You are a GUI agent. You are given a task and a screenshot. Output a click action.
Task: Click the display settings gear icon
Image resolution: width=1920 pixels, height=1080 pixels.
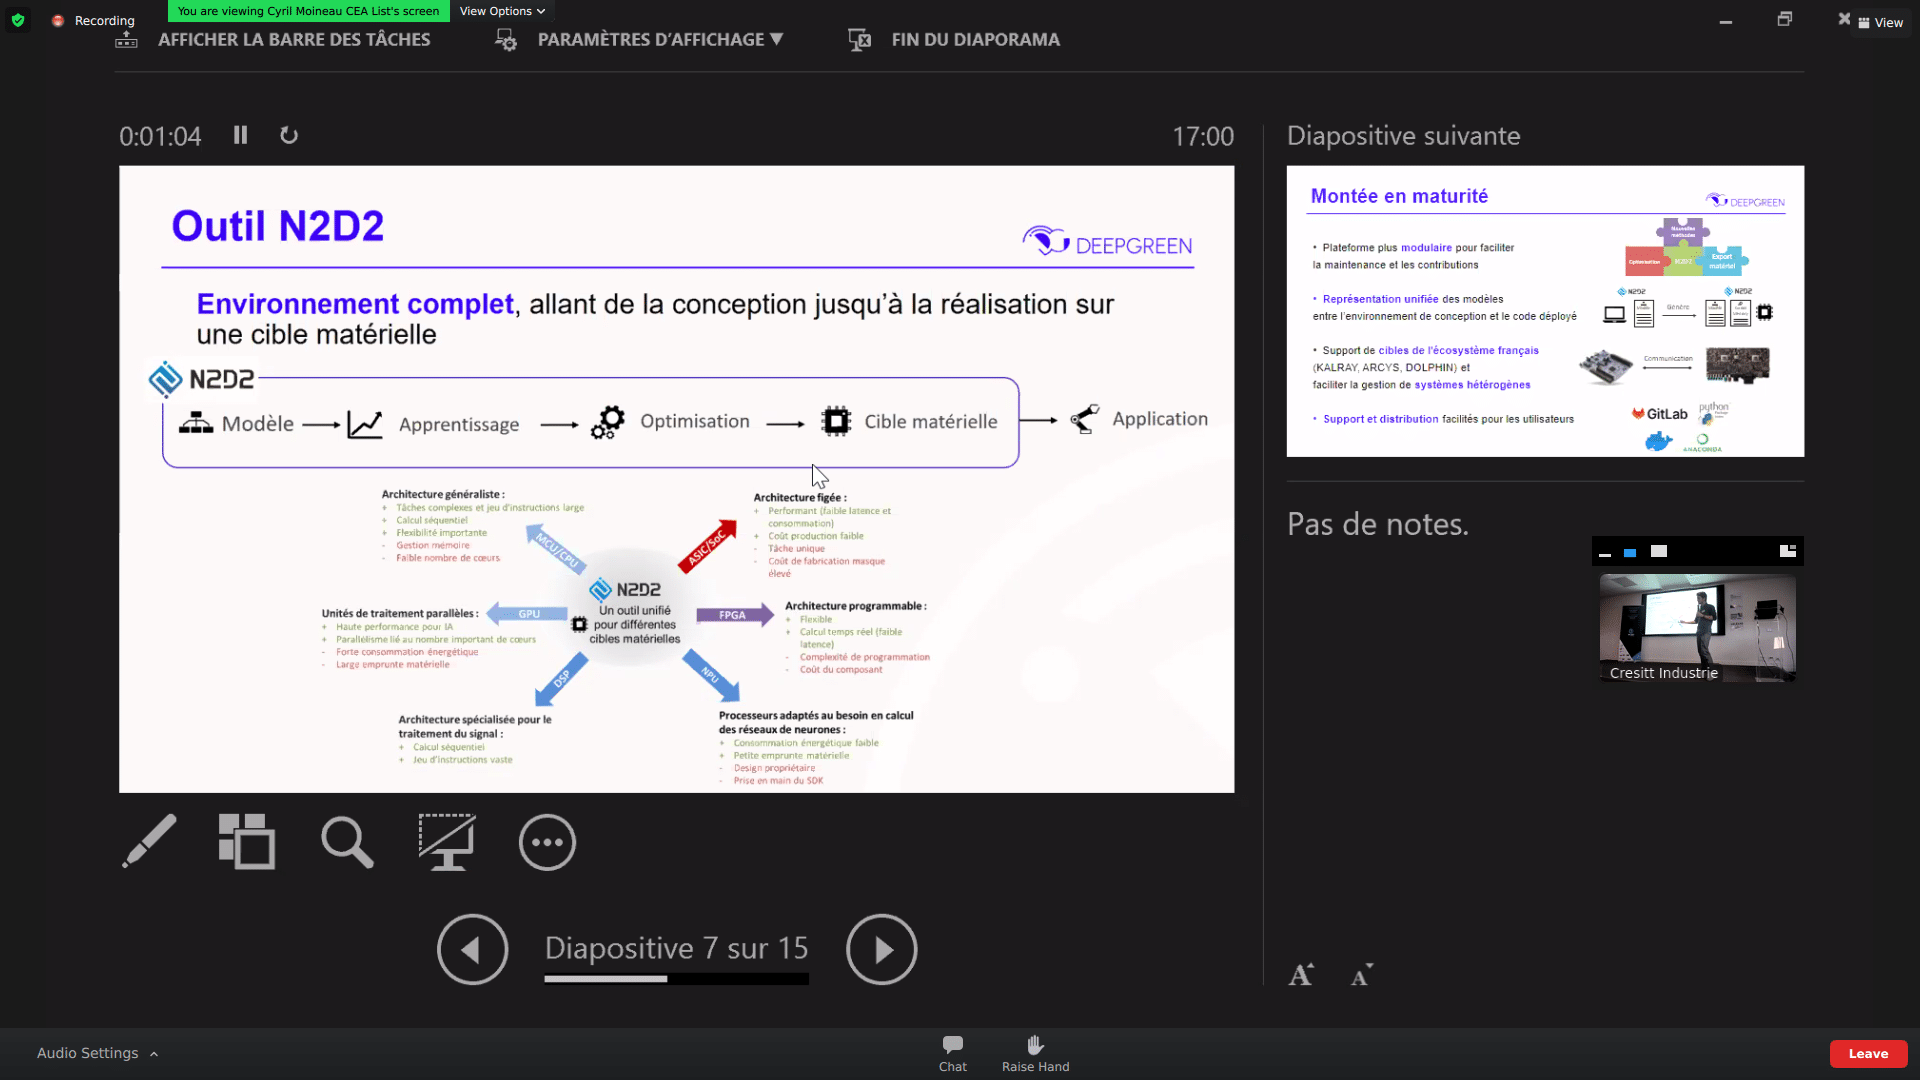click(506, 40)
